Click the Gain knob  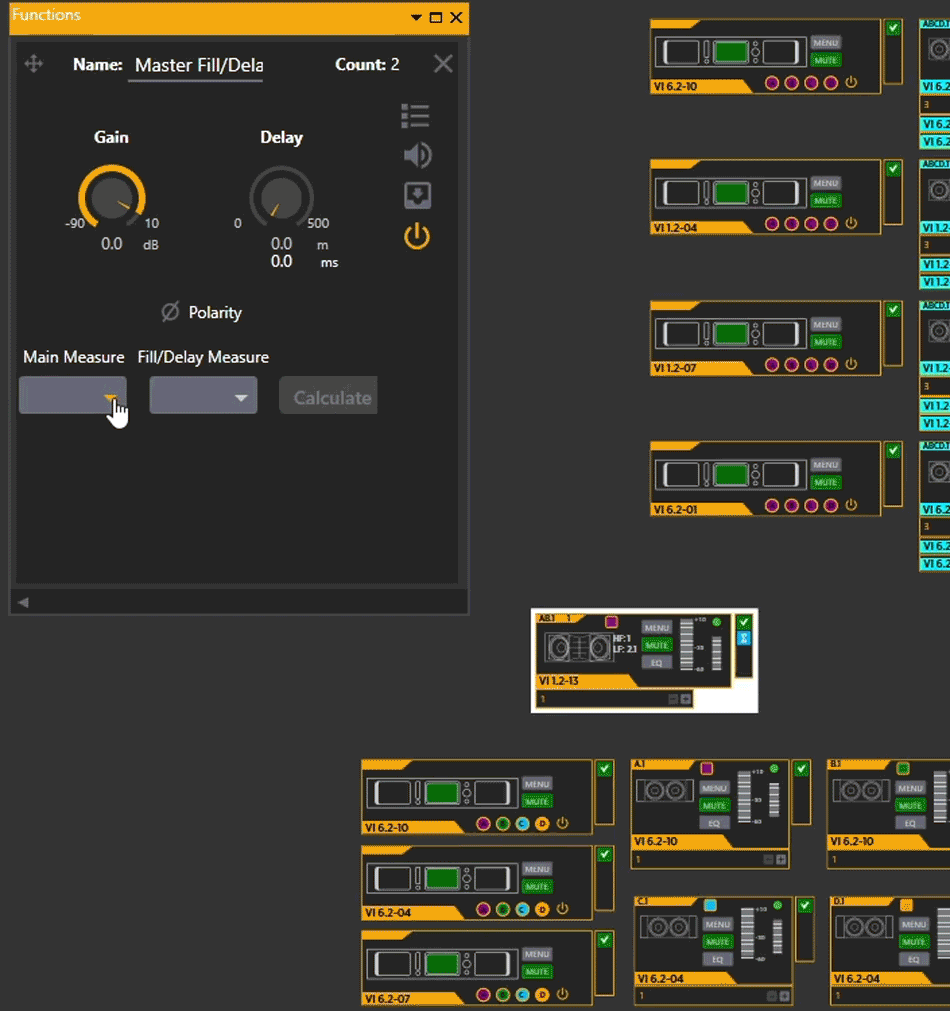click(111, 197)
